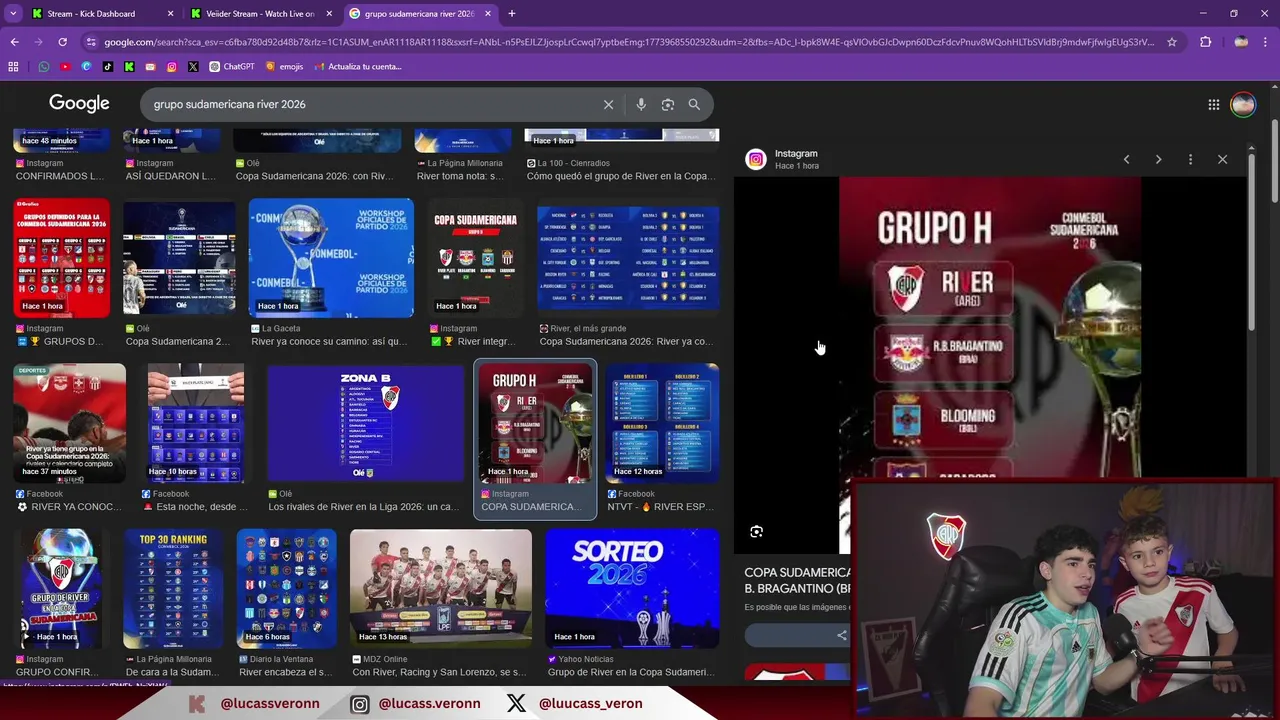Open the Instagram bookmark icon
1280x720 pixels.
[172, 67]
